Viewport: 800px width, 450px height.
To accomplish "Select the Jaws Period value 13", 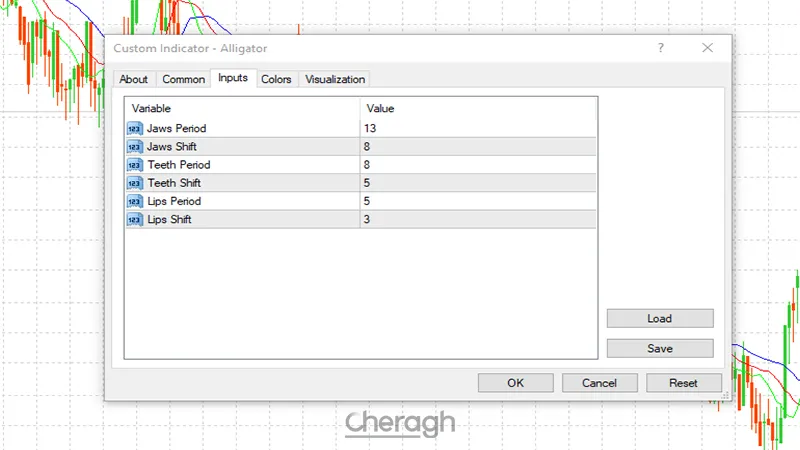I will tap(370, 129).
